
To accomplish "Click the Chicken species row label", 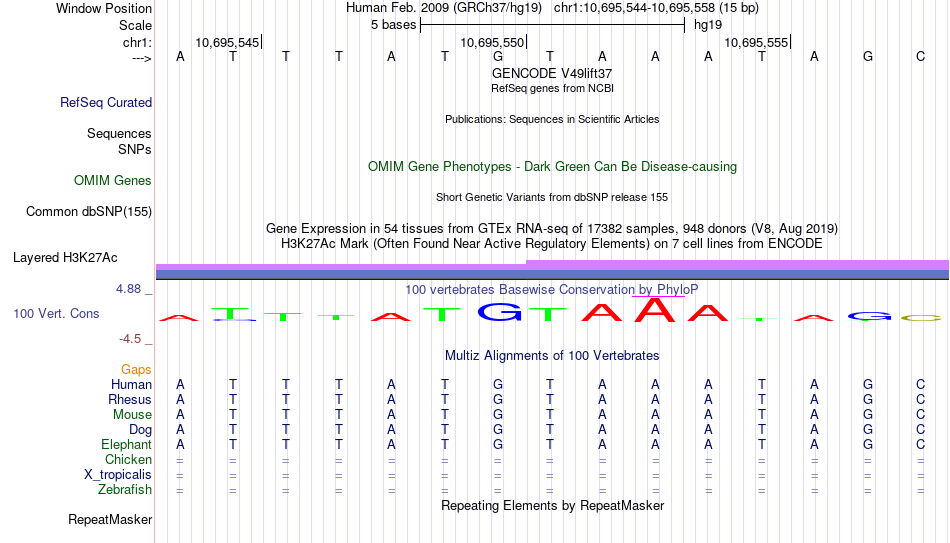I will pos(128,459).
